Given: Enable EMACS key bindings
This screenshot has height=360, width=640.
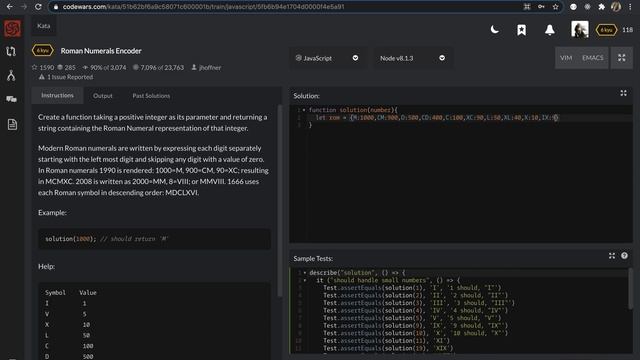Looking at the screenshot, I should point(592,58).
